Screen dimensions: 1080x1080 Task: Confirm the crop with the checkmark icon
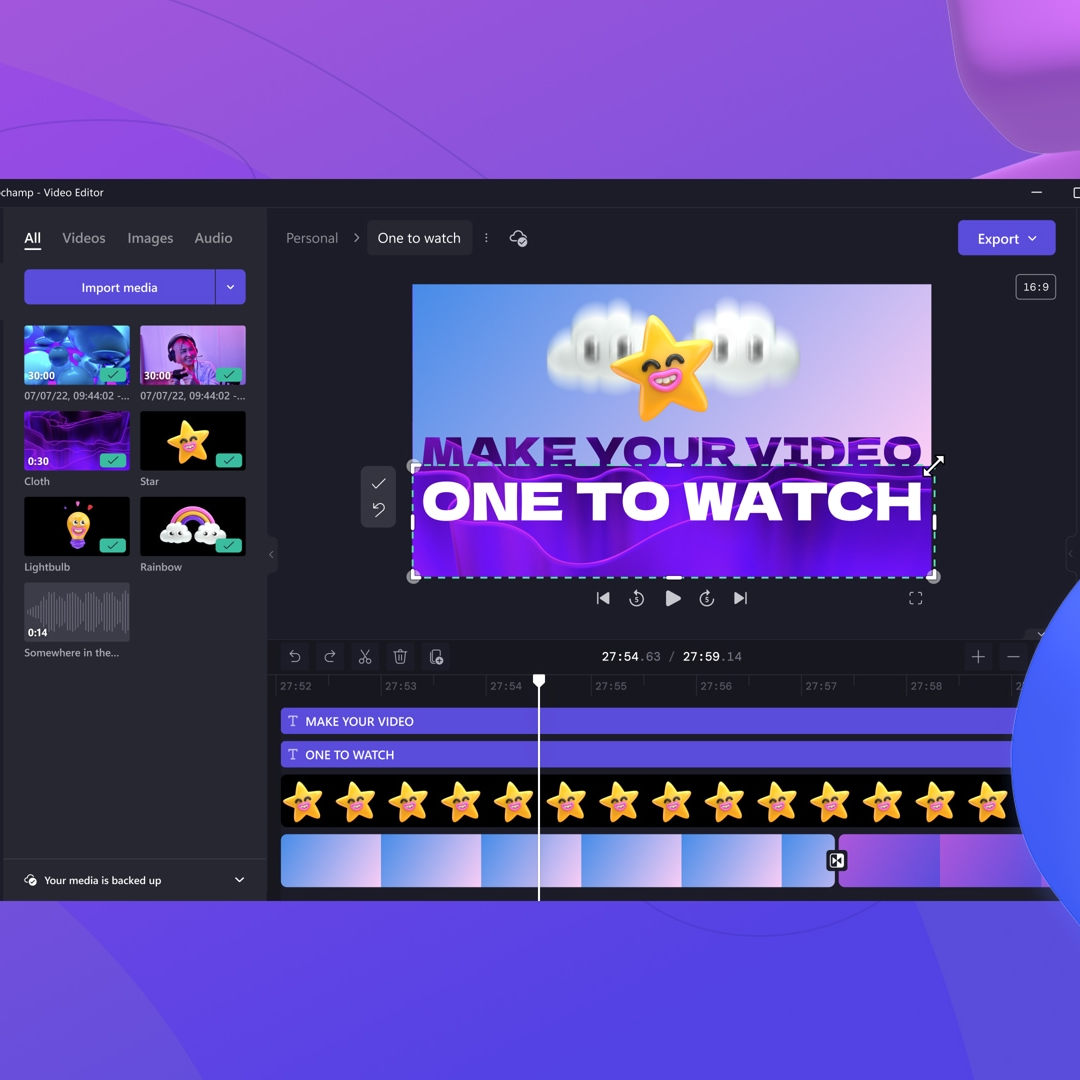tap(378, 484)
